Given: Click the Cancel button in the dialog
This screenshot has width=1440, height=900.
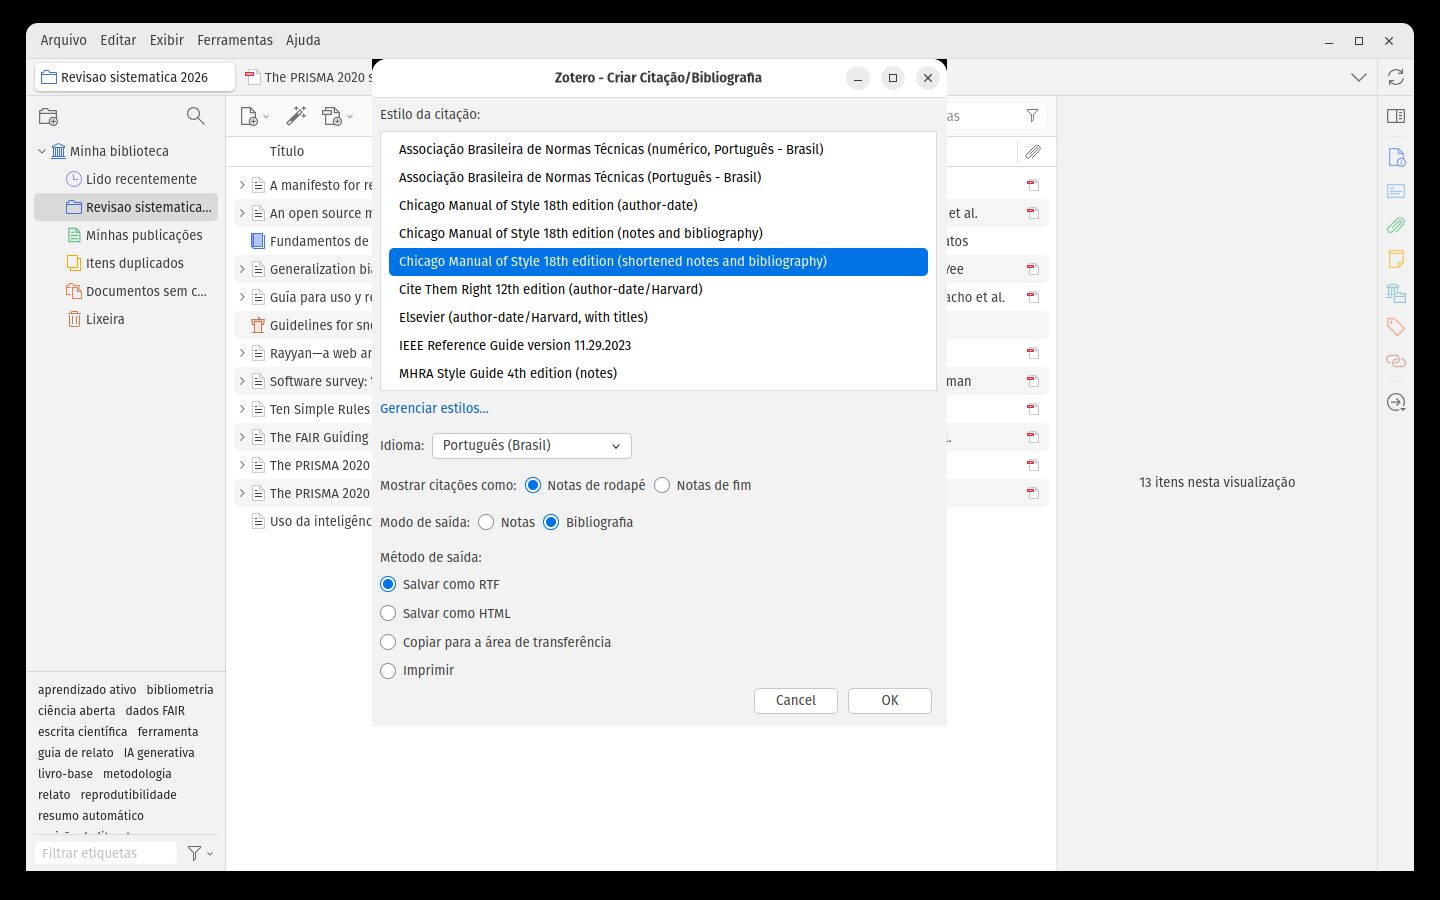Looking at the screenshot, I should pos(796,700).
